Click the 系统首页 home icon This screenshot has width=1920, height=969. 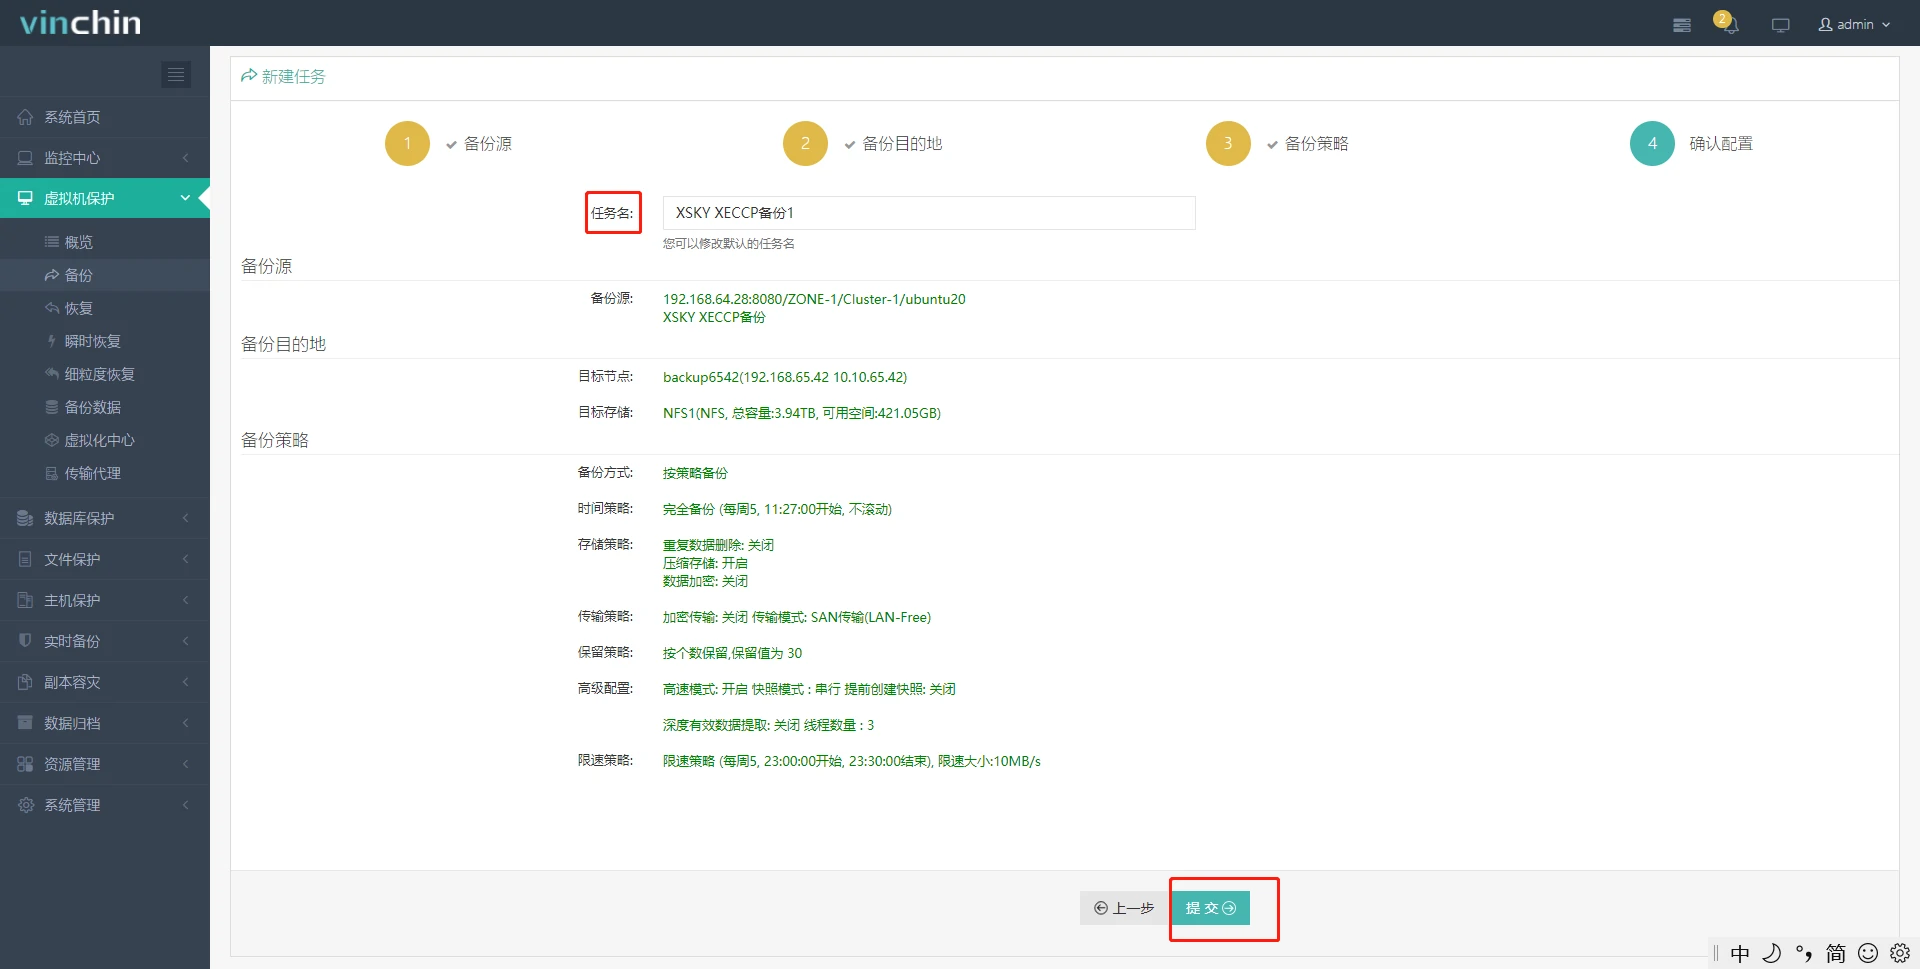(x=25, y=117)
